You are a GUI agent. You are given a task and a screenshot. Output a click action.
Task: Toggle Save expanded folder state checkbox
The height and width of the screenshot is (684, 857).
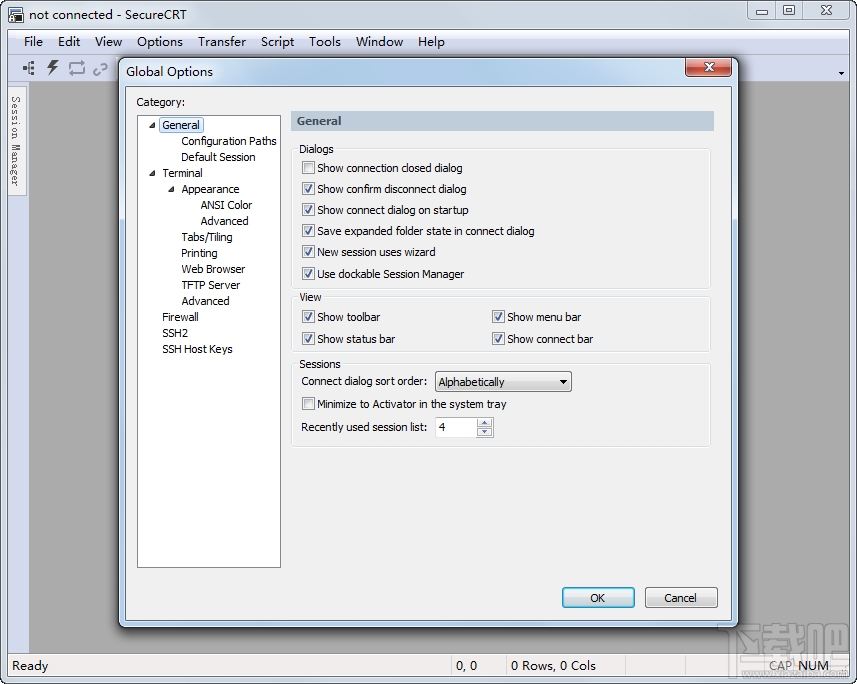point(308,231)
